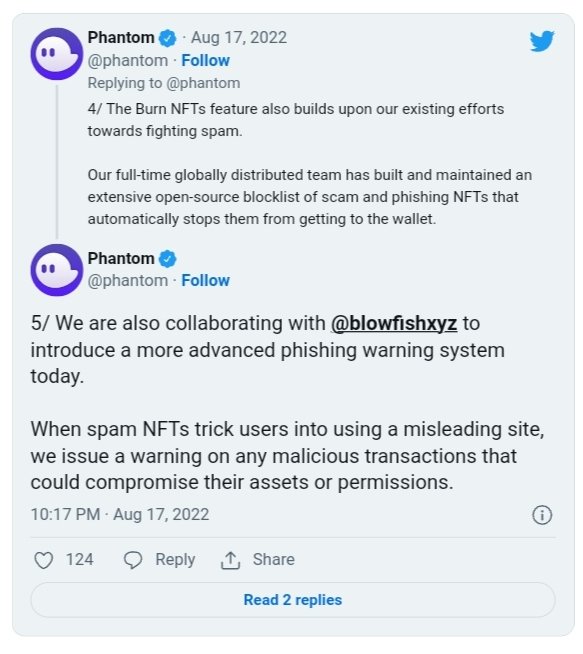Open the 10:17 PM timestamp link
The image size is (583, 654).
120,514
